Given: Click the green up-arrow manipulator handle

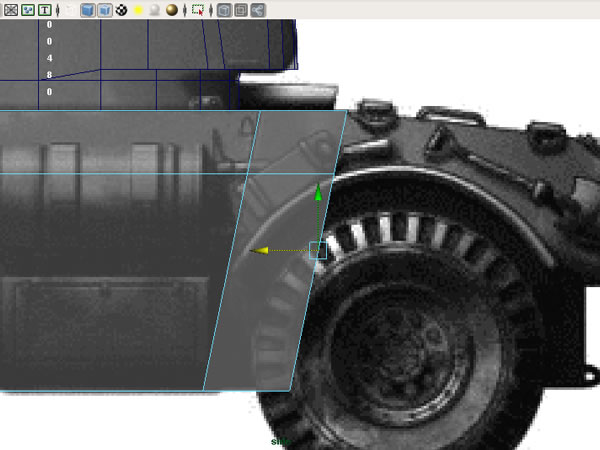Looking at the screenshot, I should point(318,192).
